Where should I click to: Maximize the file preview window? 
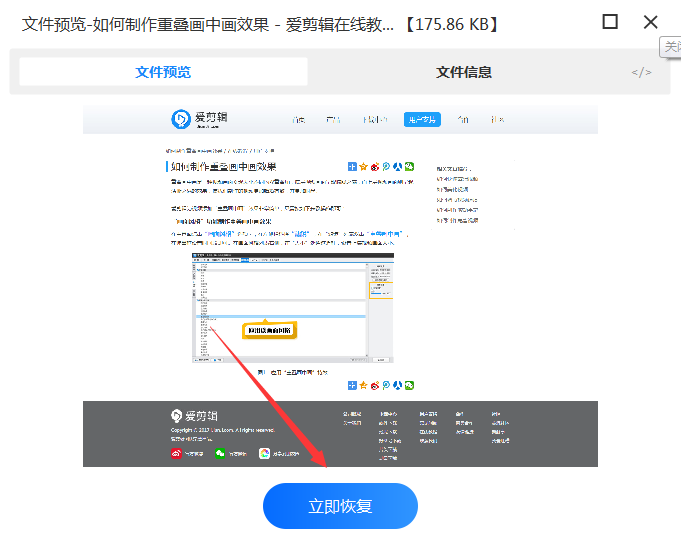pyautogui.click(x=610, y=22)
